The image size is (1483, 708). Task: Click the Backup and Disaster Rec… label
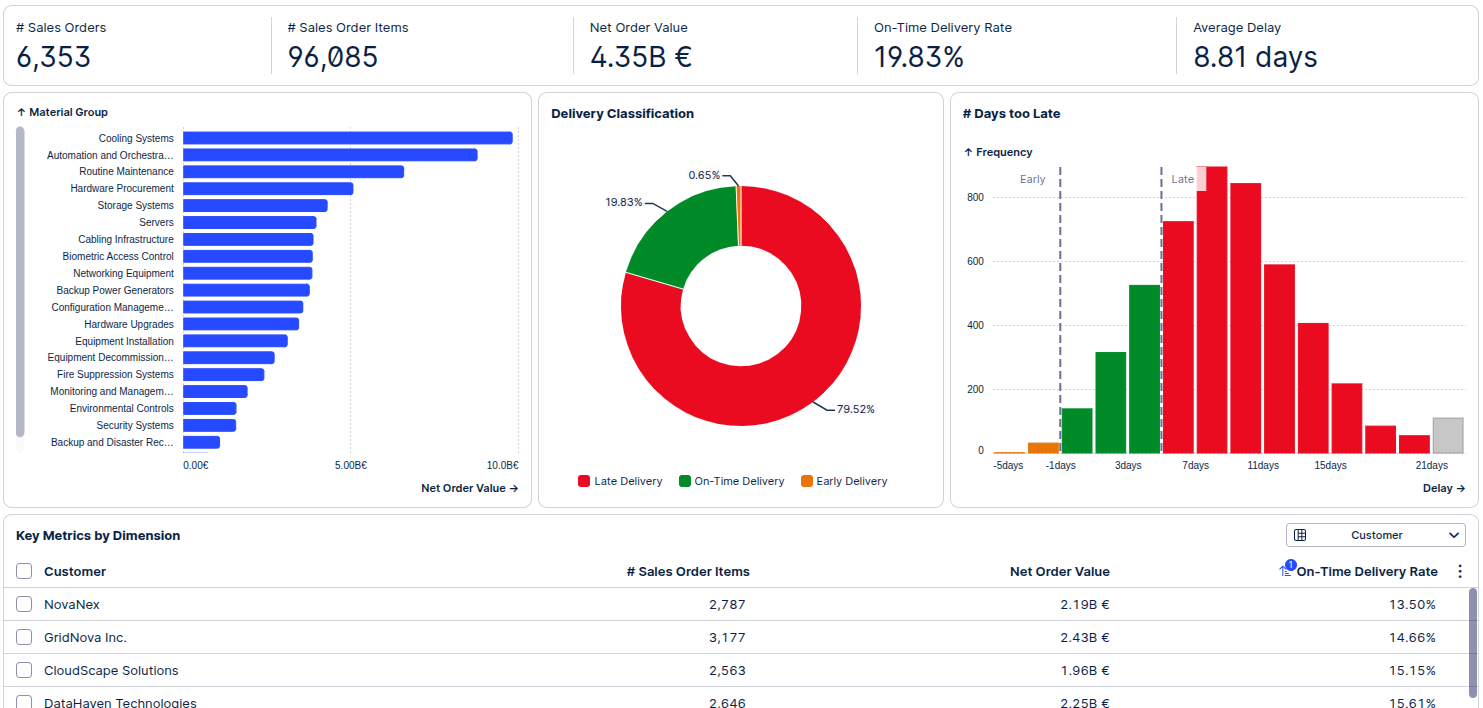(113, 442)
